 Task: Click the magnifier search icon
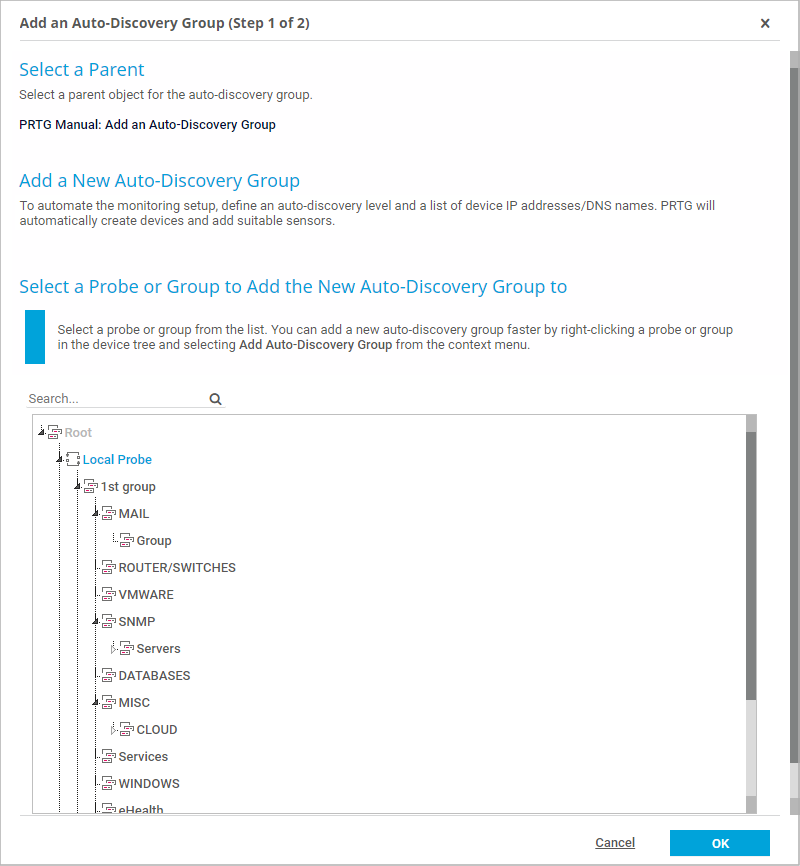tap(215, 399)
